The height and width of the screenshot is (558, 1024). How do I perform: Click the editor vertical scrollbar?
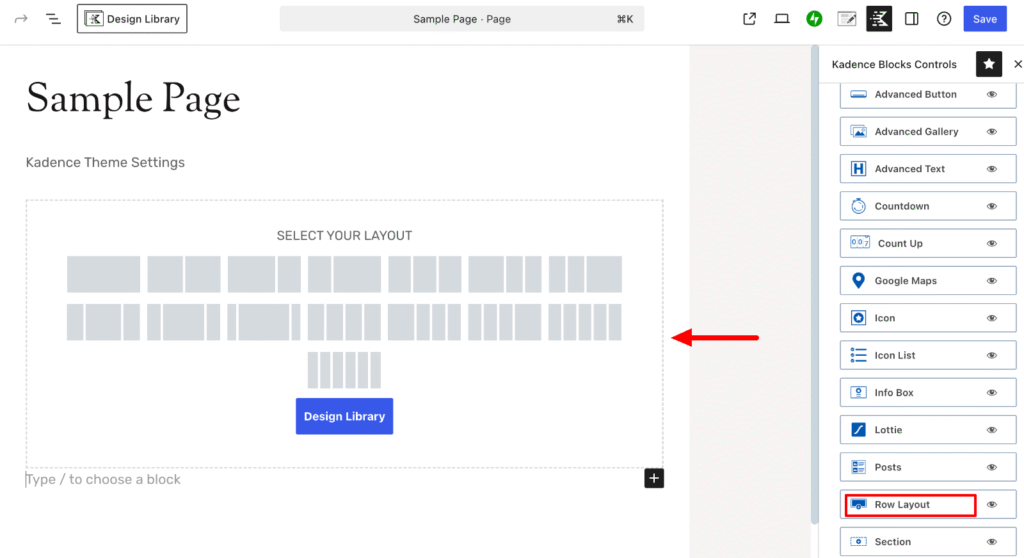pos(814,284)
